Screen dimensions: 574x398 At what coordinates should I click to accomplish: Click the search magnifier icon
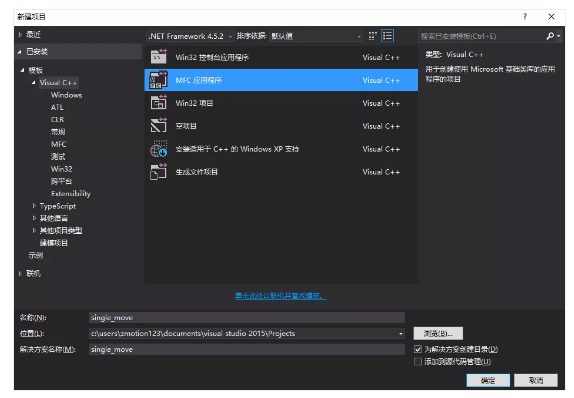point(550,36)
